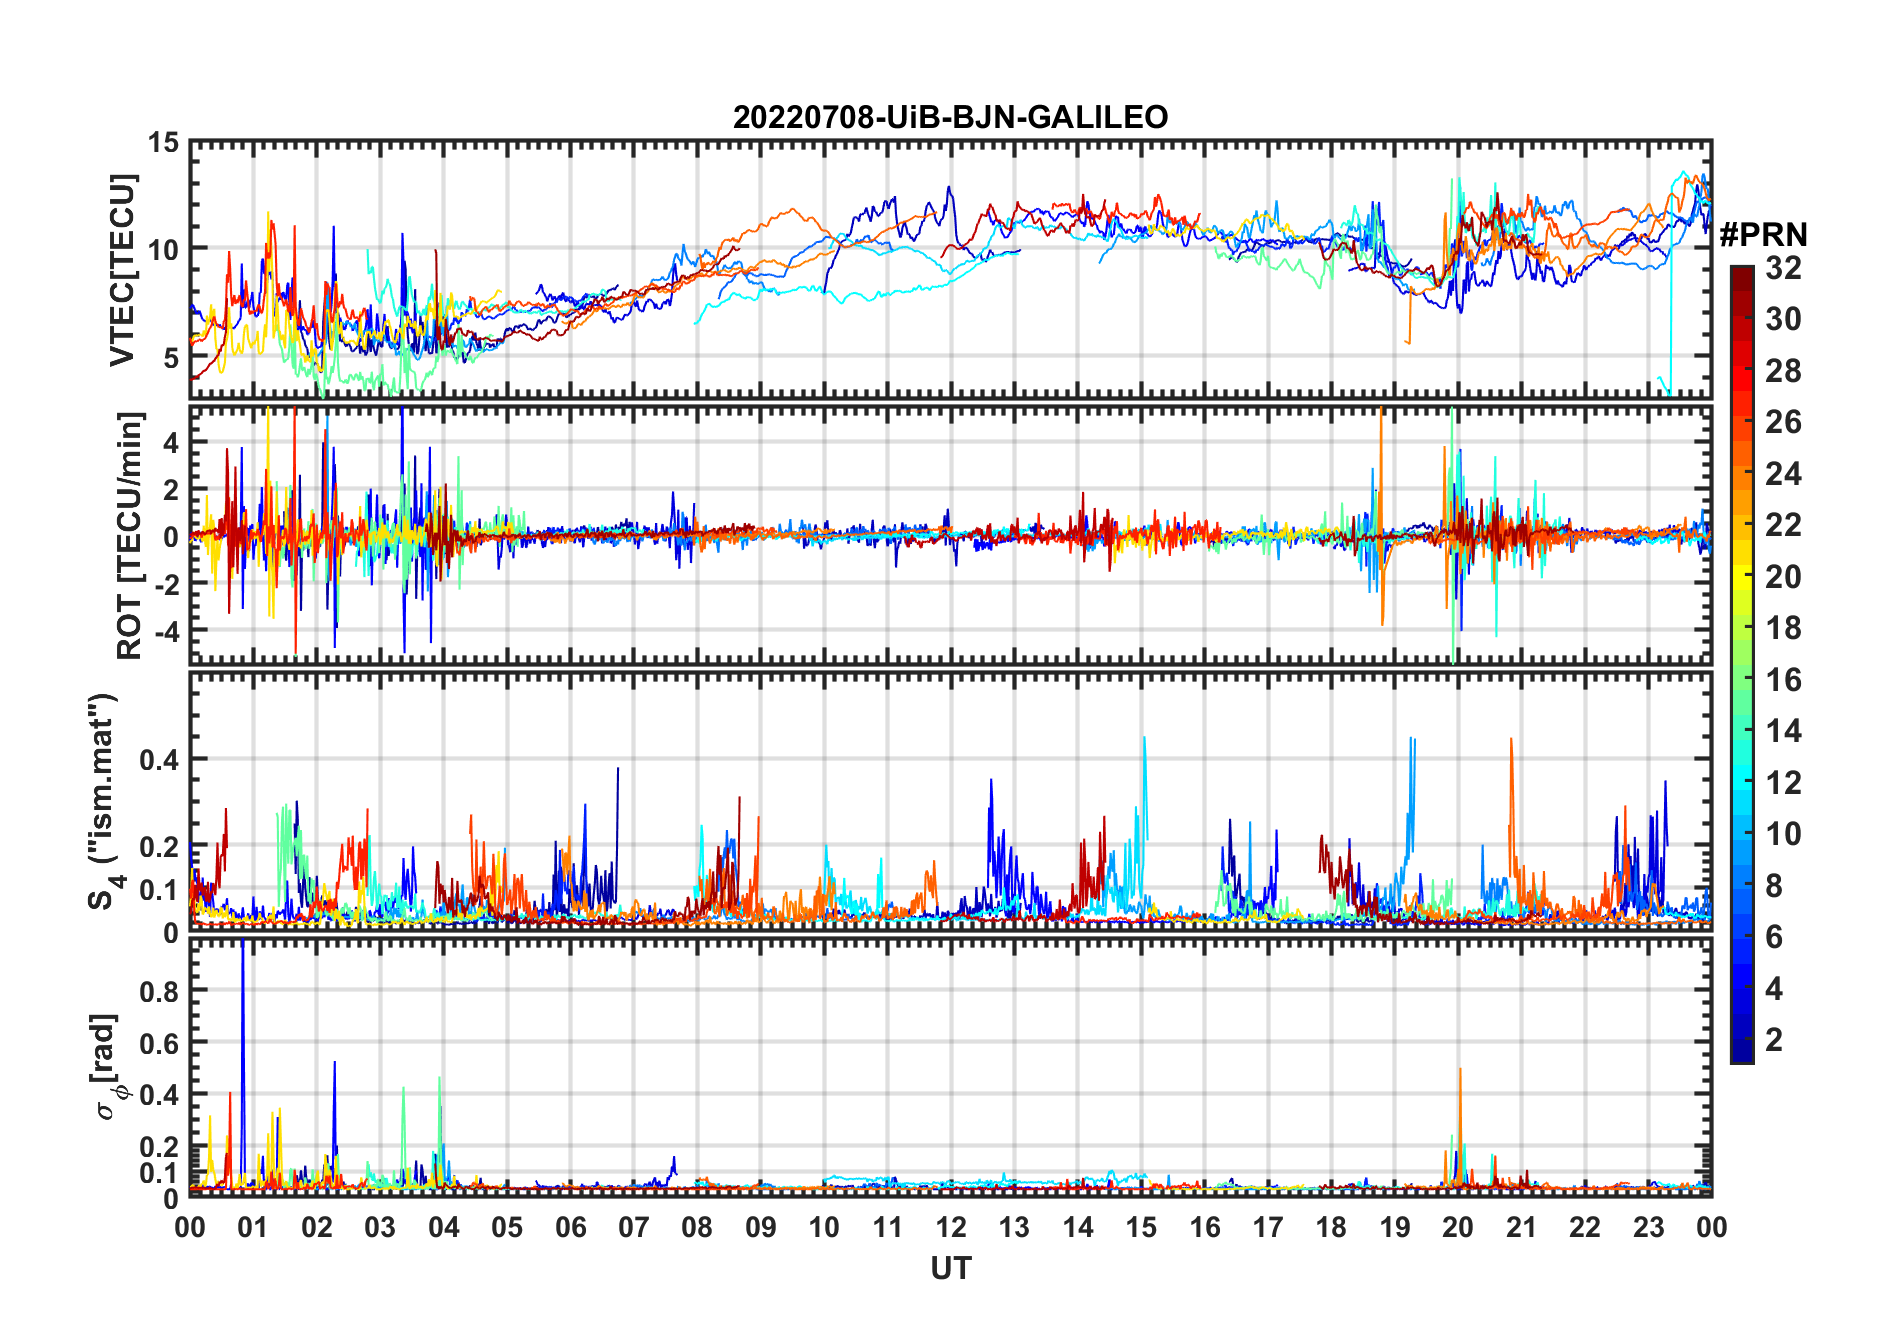Select the VTEC[TECU] y-axis label

point(123,270)
